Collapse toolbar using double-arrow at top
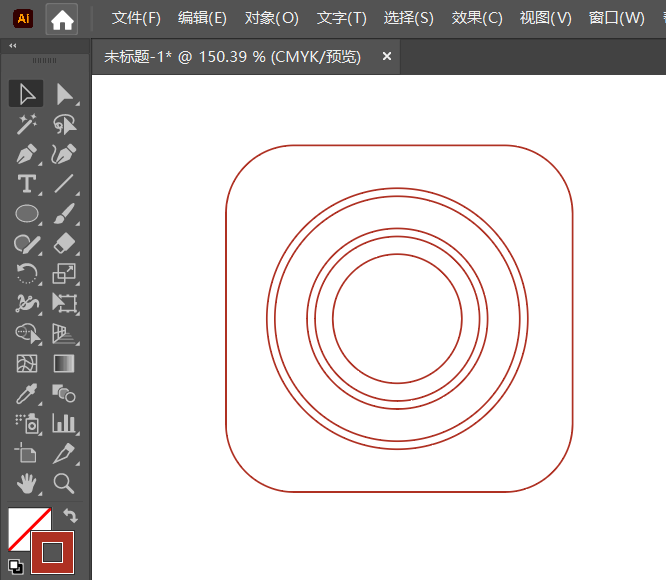This screenshot has height=580, width=666. coord(12,46)
